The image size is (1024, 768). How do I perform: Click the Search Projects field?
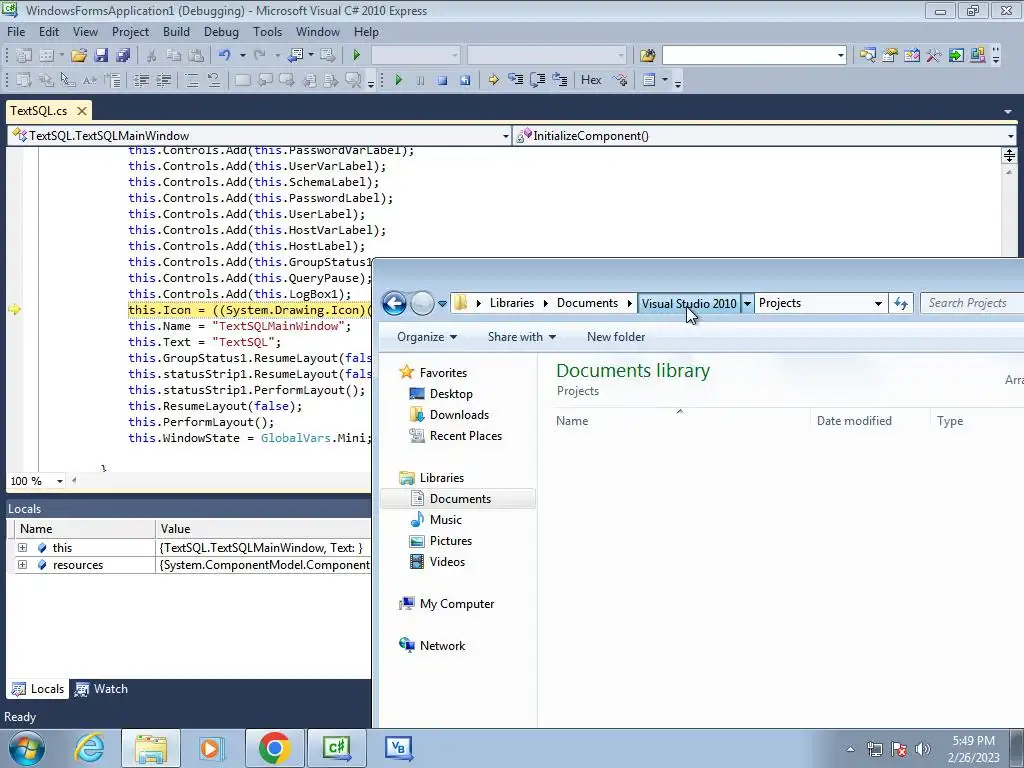click(972, 303)
